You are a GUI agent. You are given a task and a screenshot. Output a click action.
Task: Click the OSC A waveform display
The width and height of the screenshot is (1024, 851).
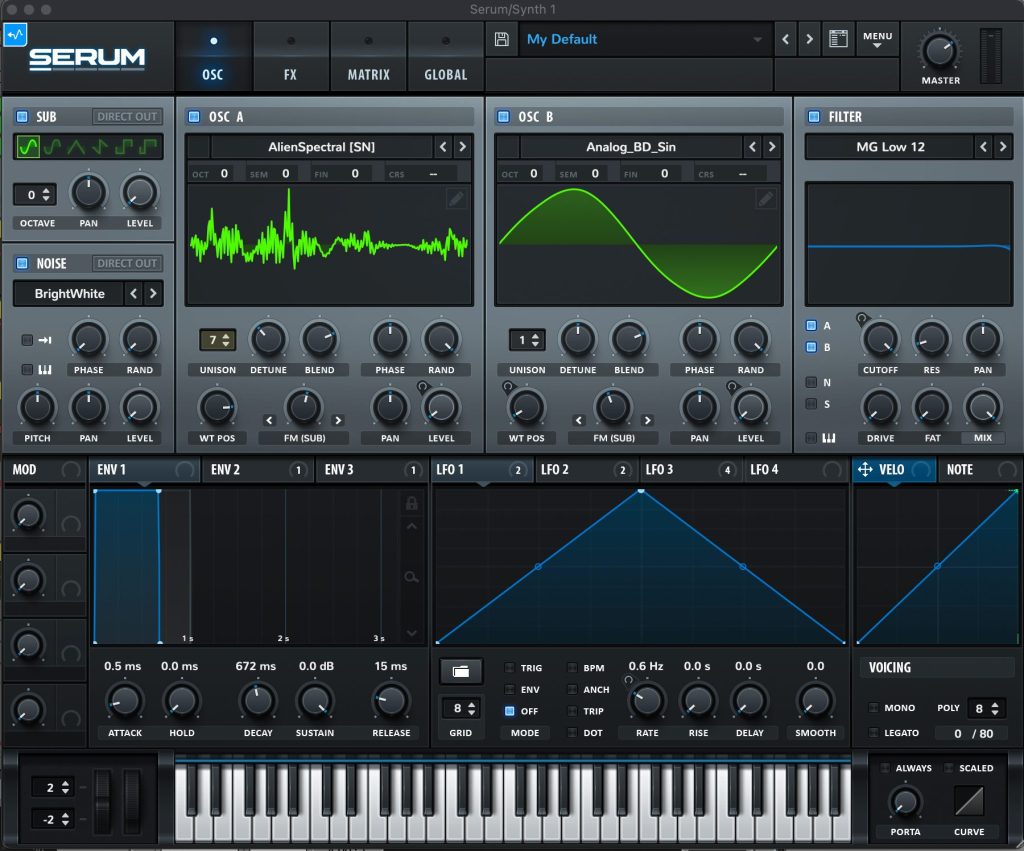pos(329,245)
